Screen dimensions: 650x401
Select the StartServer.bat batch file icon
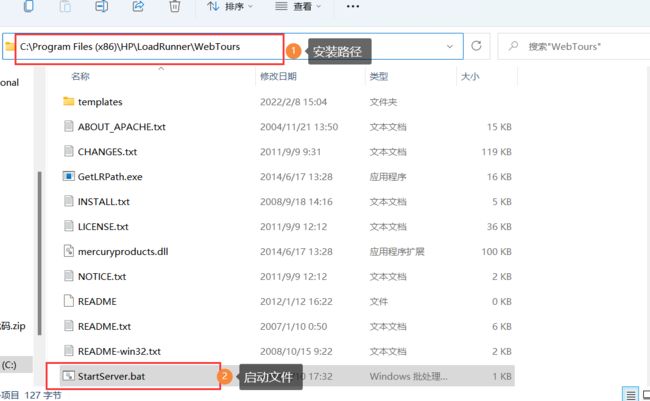68,376
